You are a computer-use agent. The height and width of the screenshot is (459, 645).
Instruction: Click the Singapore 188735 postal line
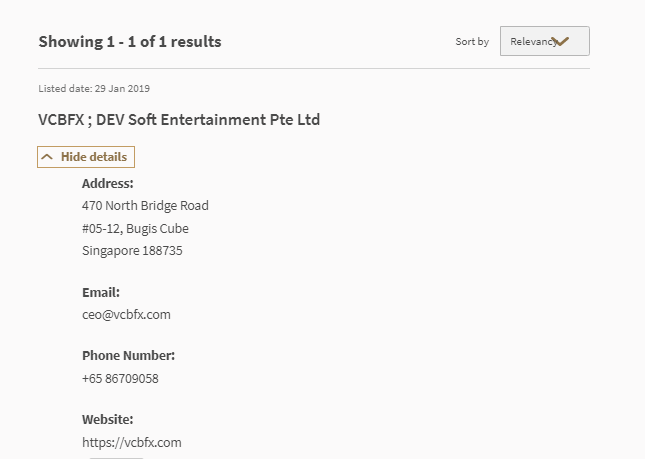click(x=132, y=251)
